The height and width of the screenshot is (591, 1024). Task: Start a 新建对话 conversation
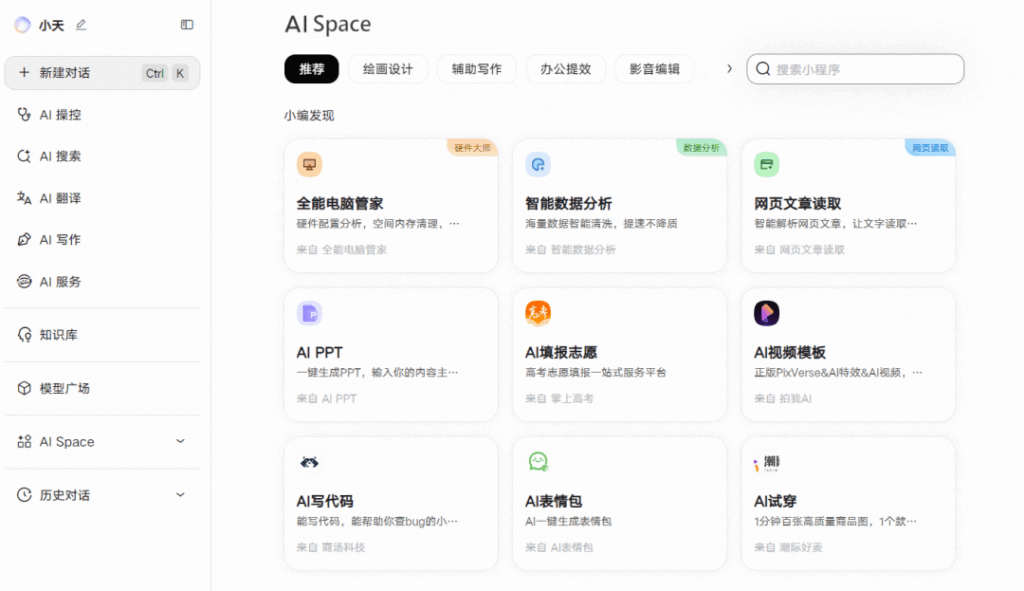click(70, 72)
